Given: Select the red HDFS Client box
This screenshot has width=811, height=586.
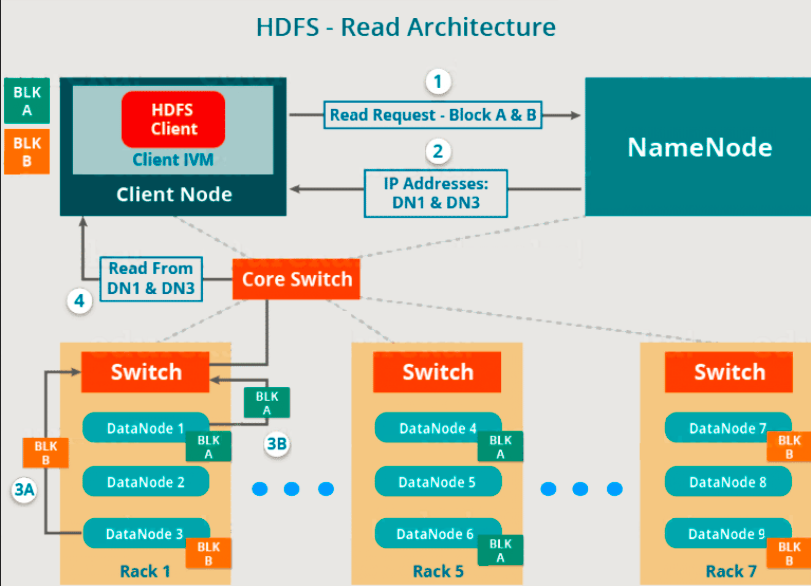Looking at the screenshot, I should [x=173, y=119].
